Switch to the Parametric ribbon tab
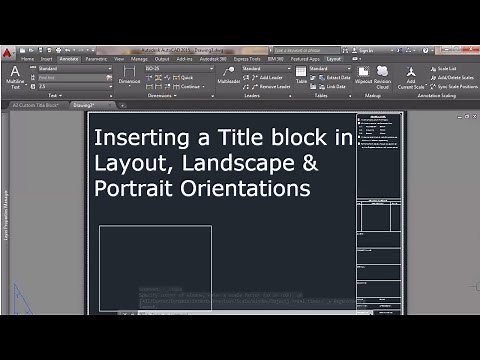The image size is (480, 360). [x=96, y=59]
